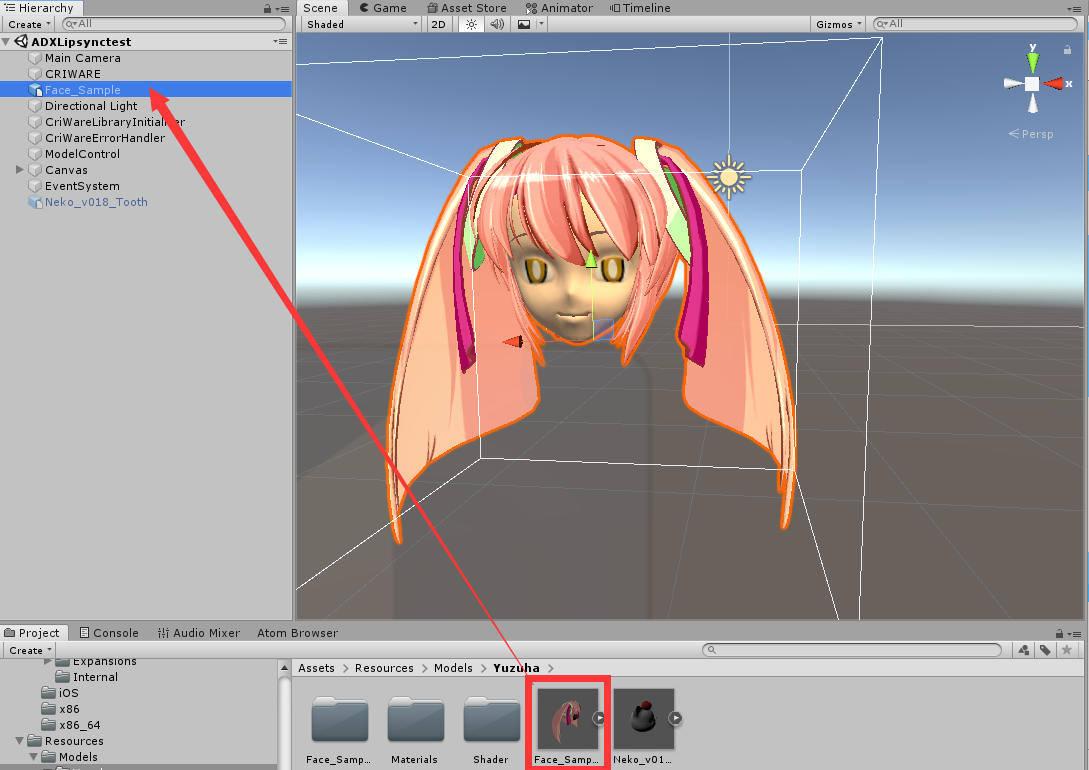The height and width of the screenshot is (770, 1089).
Task: Click the green Y axis gizmo cone
Action: [1033, 60]
